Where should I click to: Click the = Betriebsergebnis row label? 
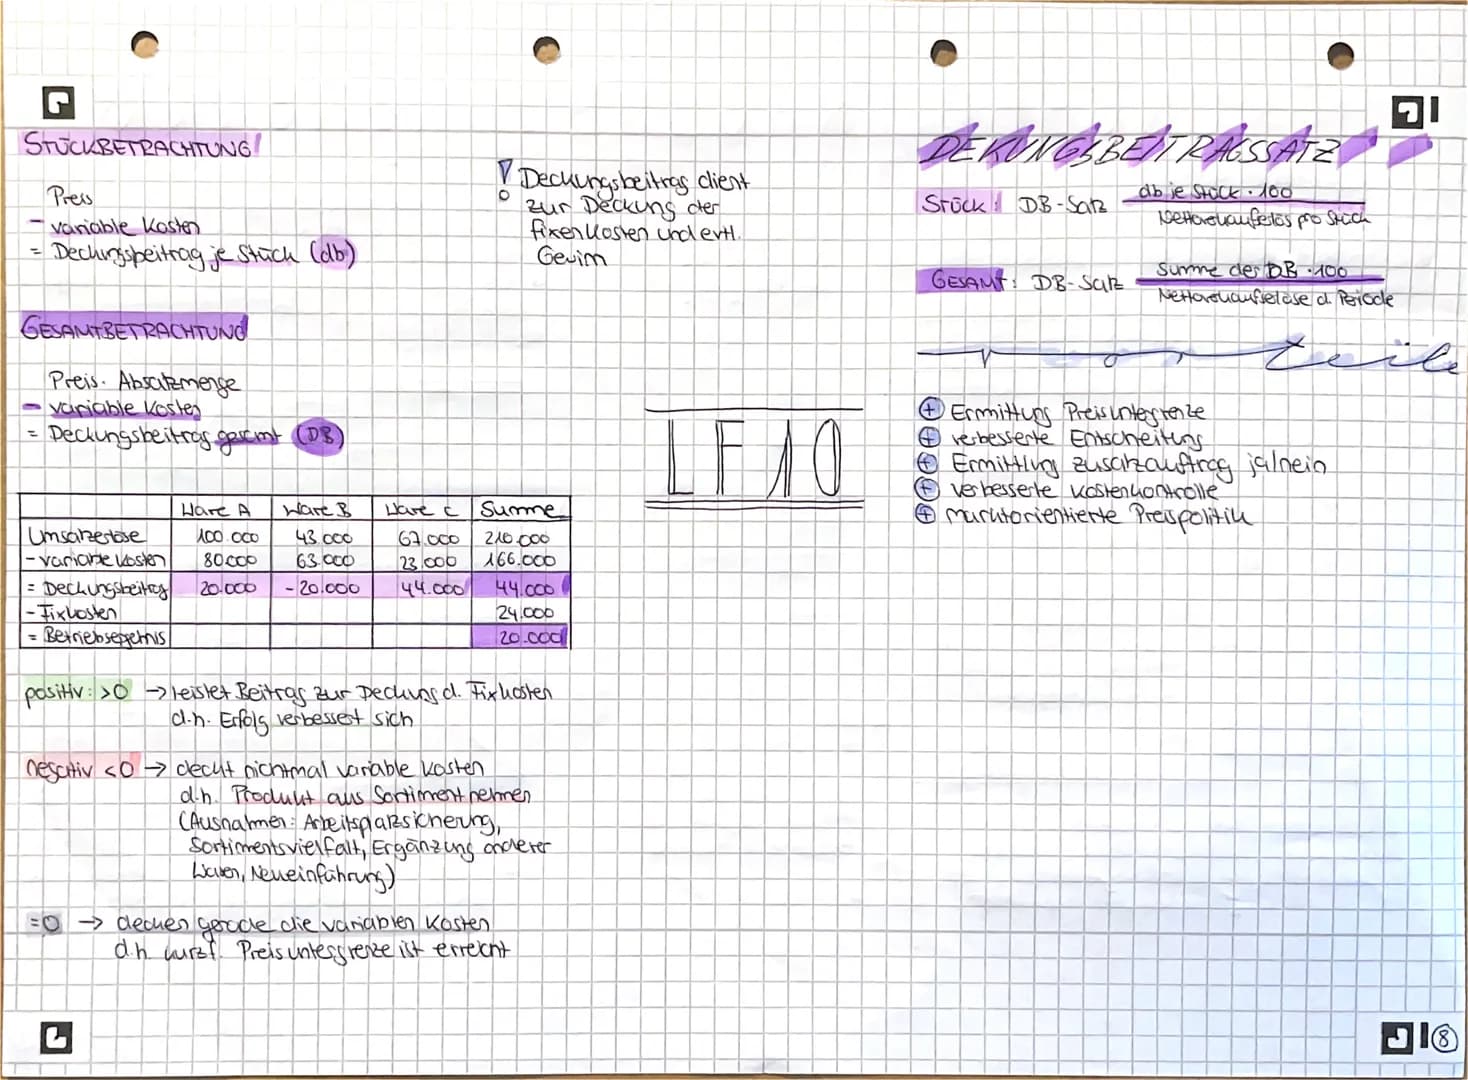point(96,635)
